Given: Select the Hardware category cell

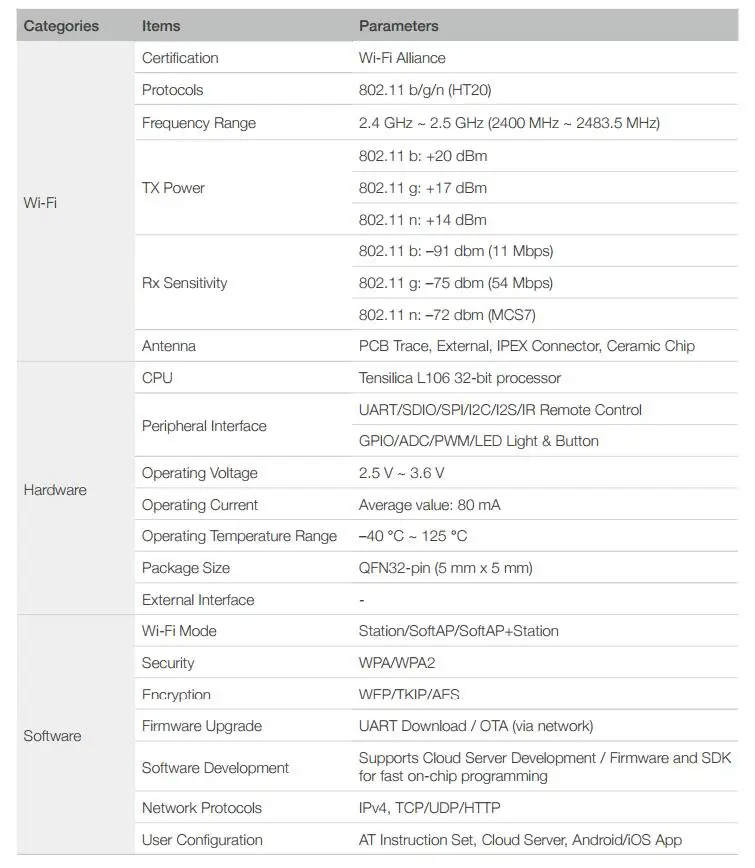Looking at the screenshot, I should (55, 490).
